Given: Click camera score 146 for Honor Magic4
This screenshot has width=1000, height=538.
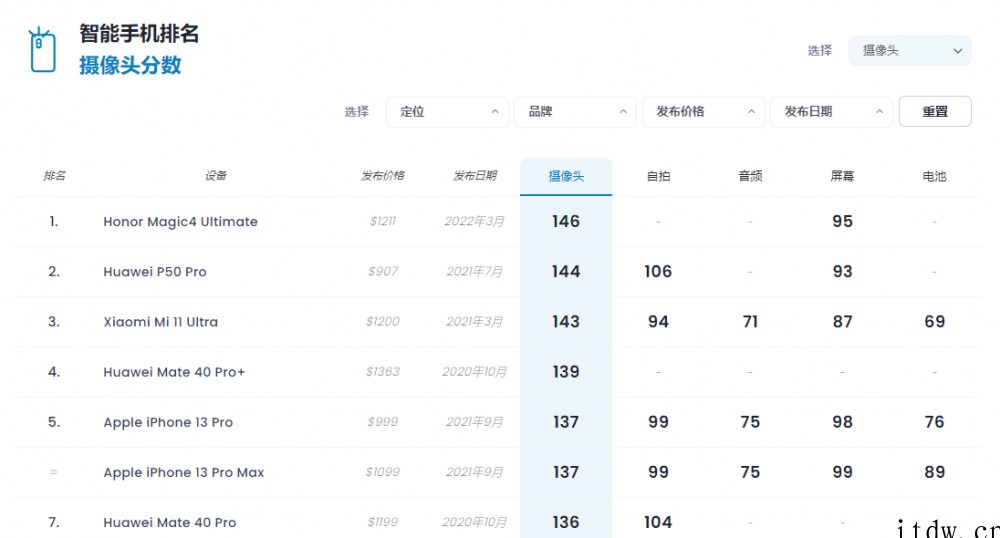Looking at the screenshot, I should click(566, 221).
